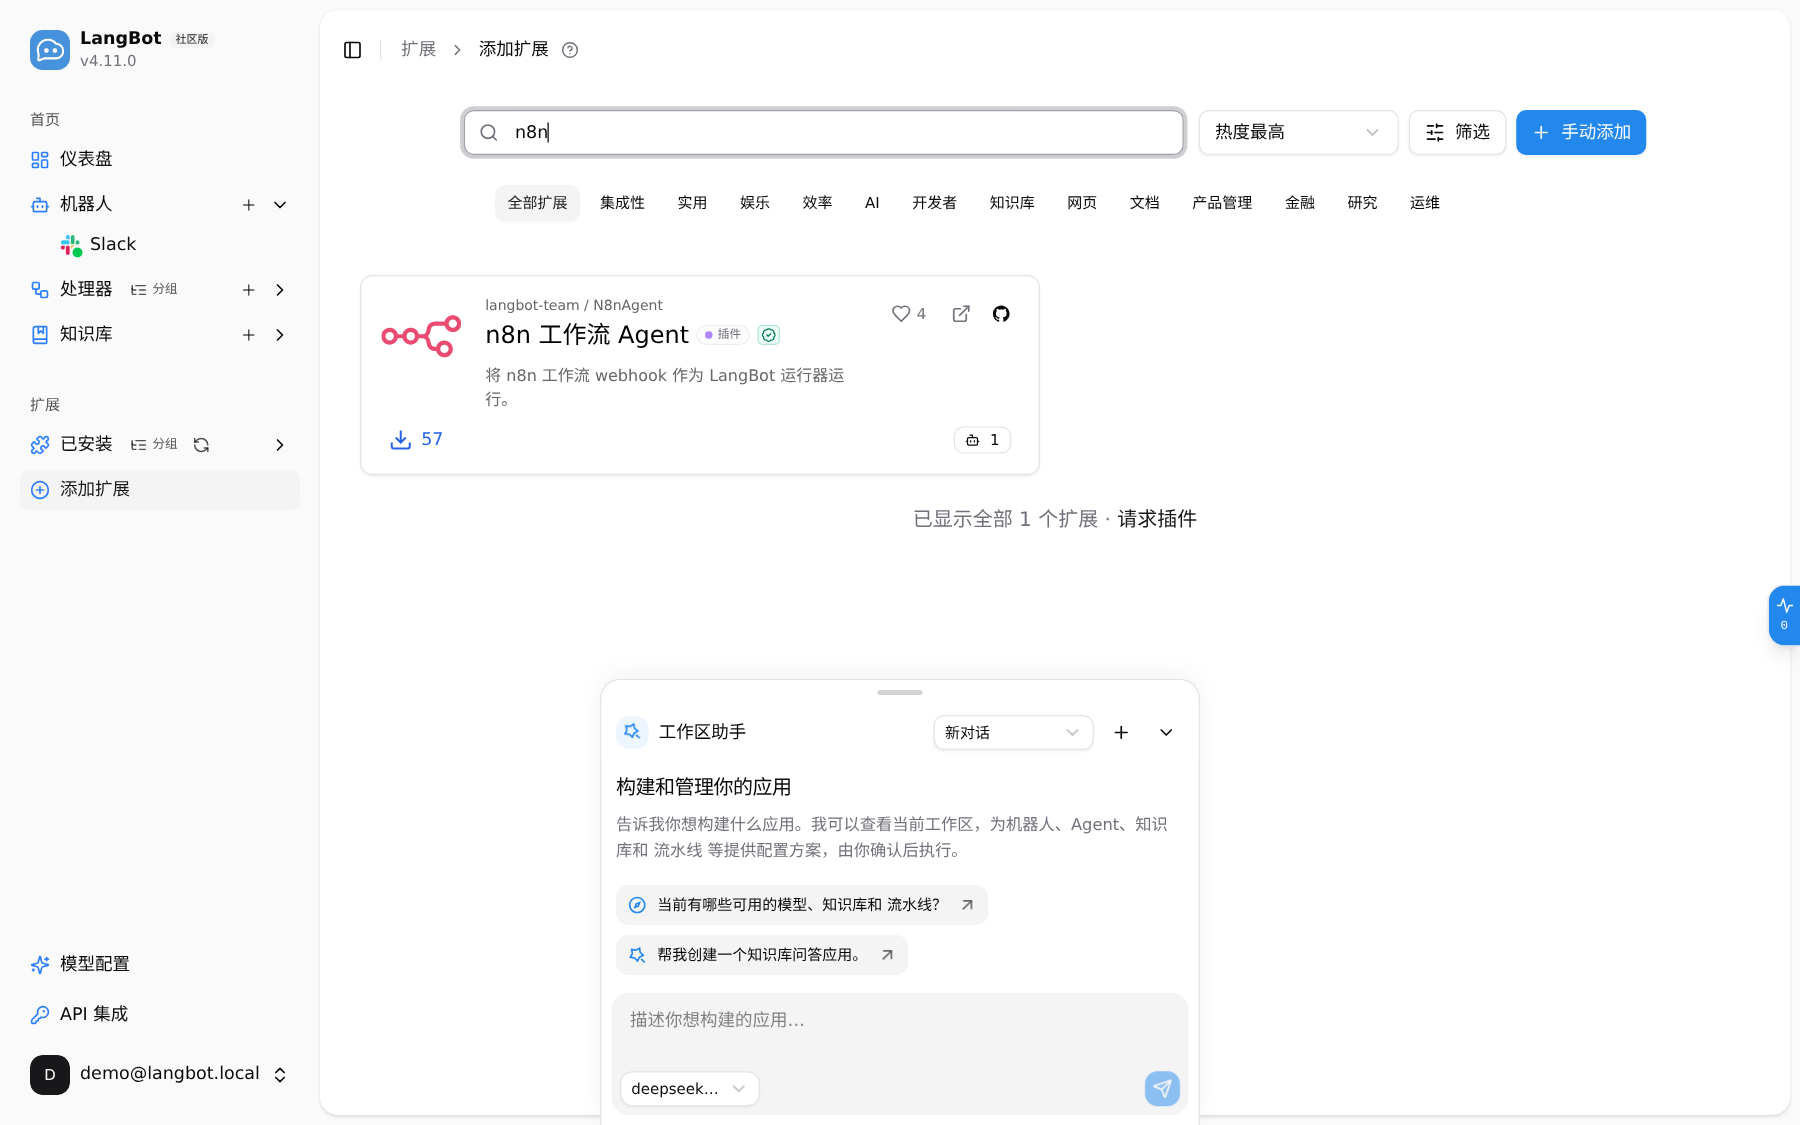Click the download count icon showing 57
Screen dimensions: 1800x1125
[401, 439]
